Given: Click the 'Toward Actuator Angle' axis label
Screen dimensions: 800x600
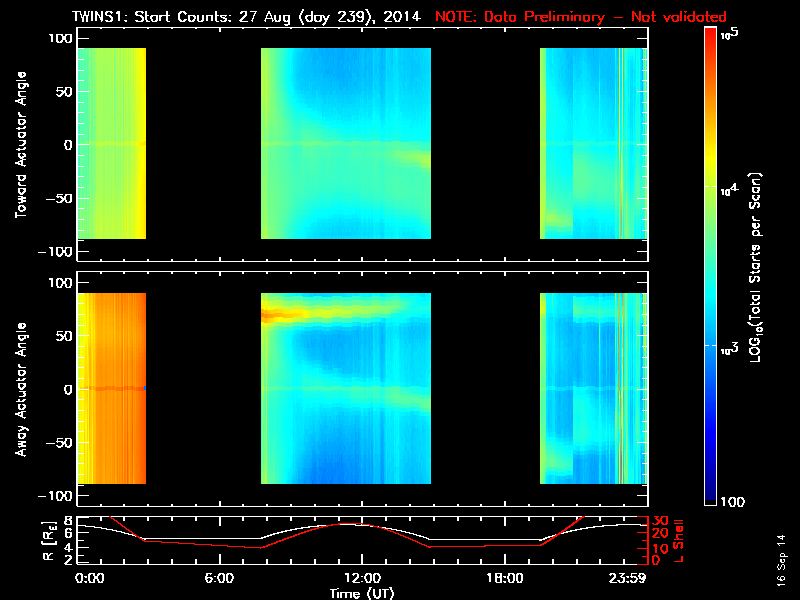Looking at the screenshot, I should point(21,143).
